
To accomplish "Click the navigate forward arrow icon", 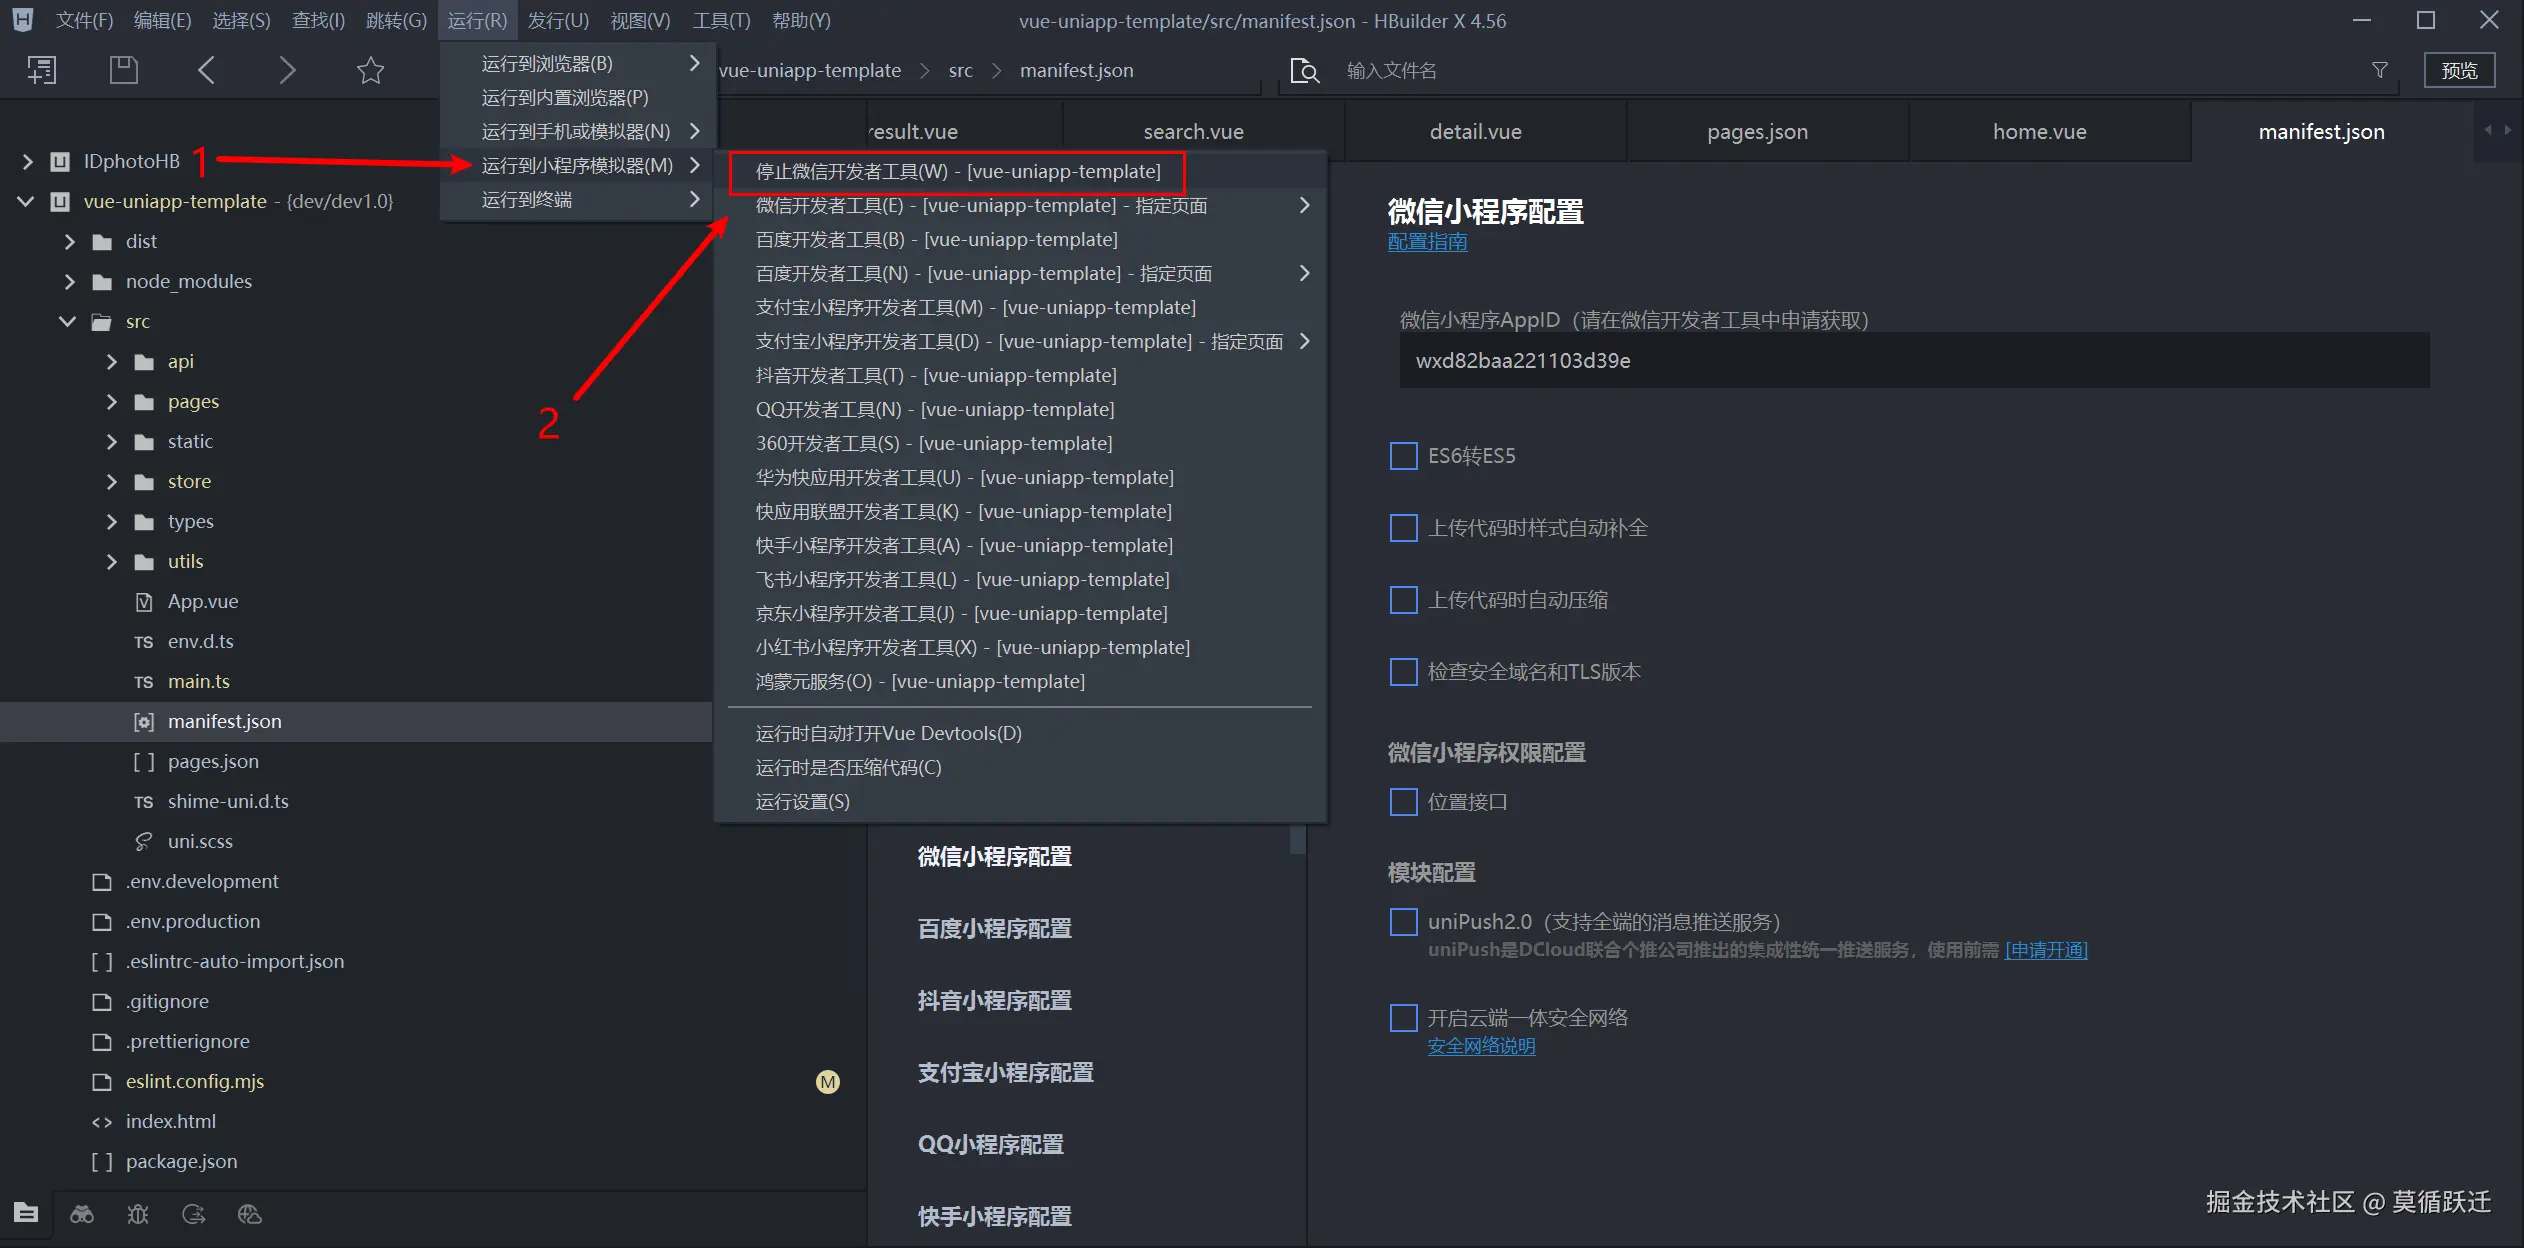I will click(287, 70).
